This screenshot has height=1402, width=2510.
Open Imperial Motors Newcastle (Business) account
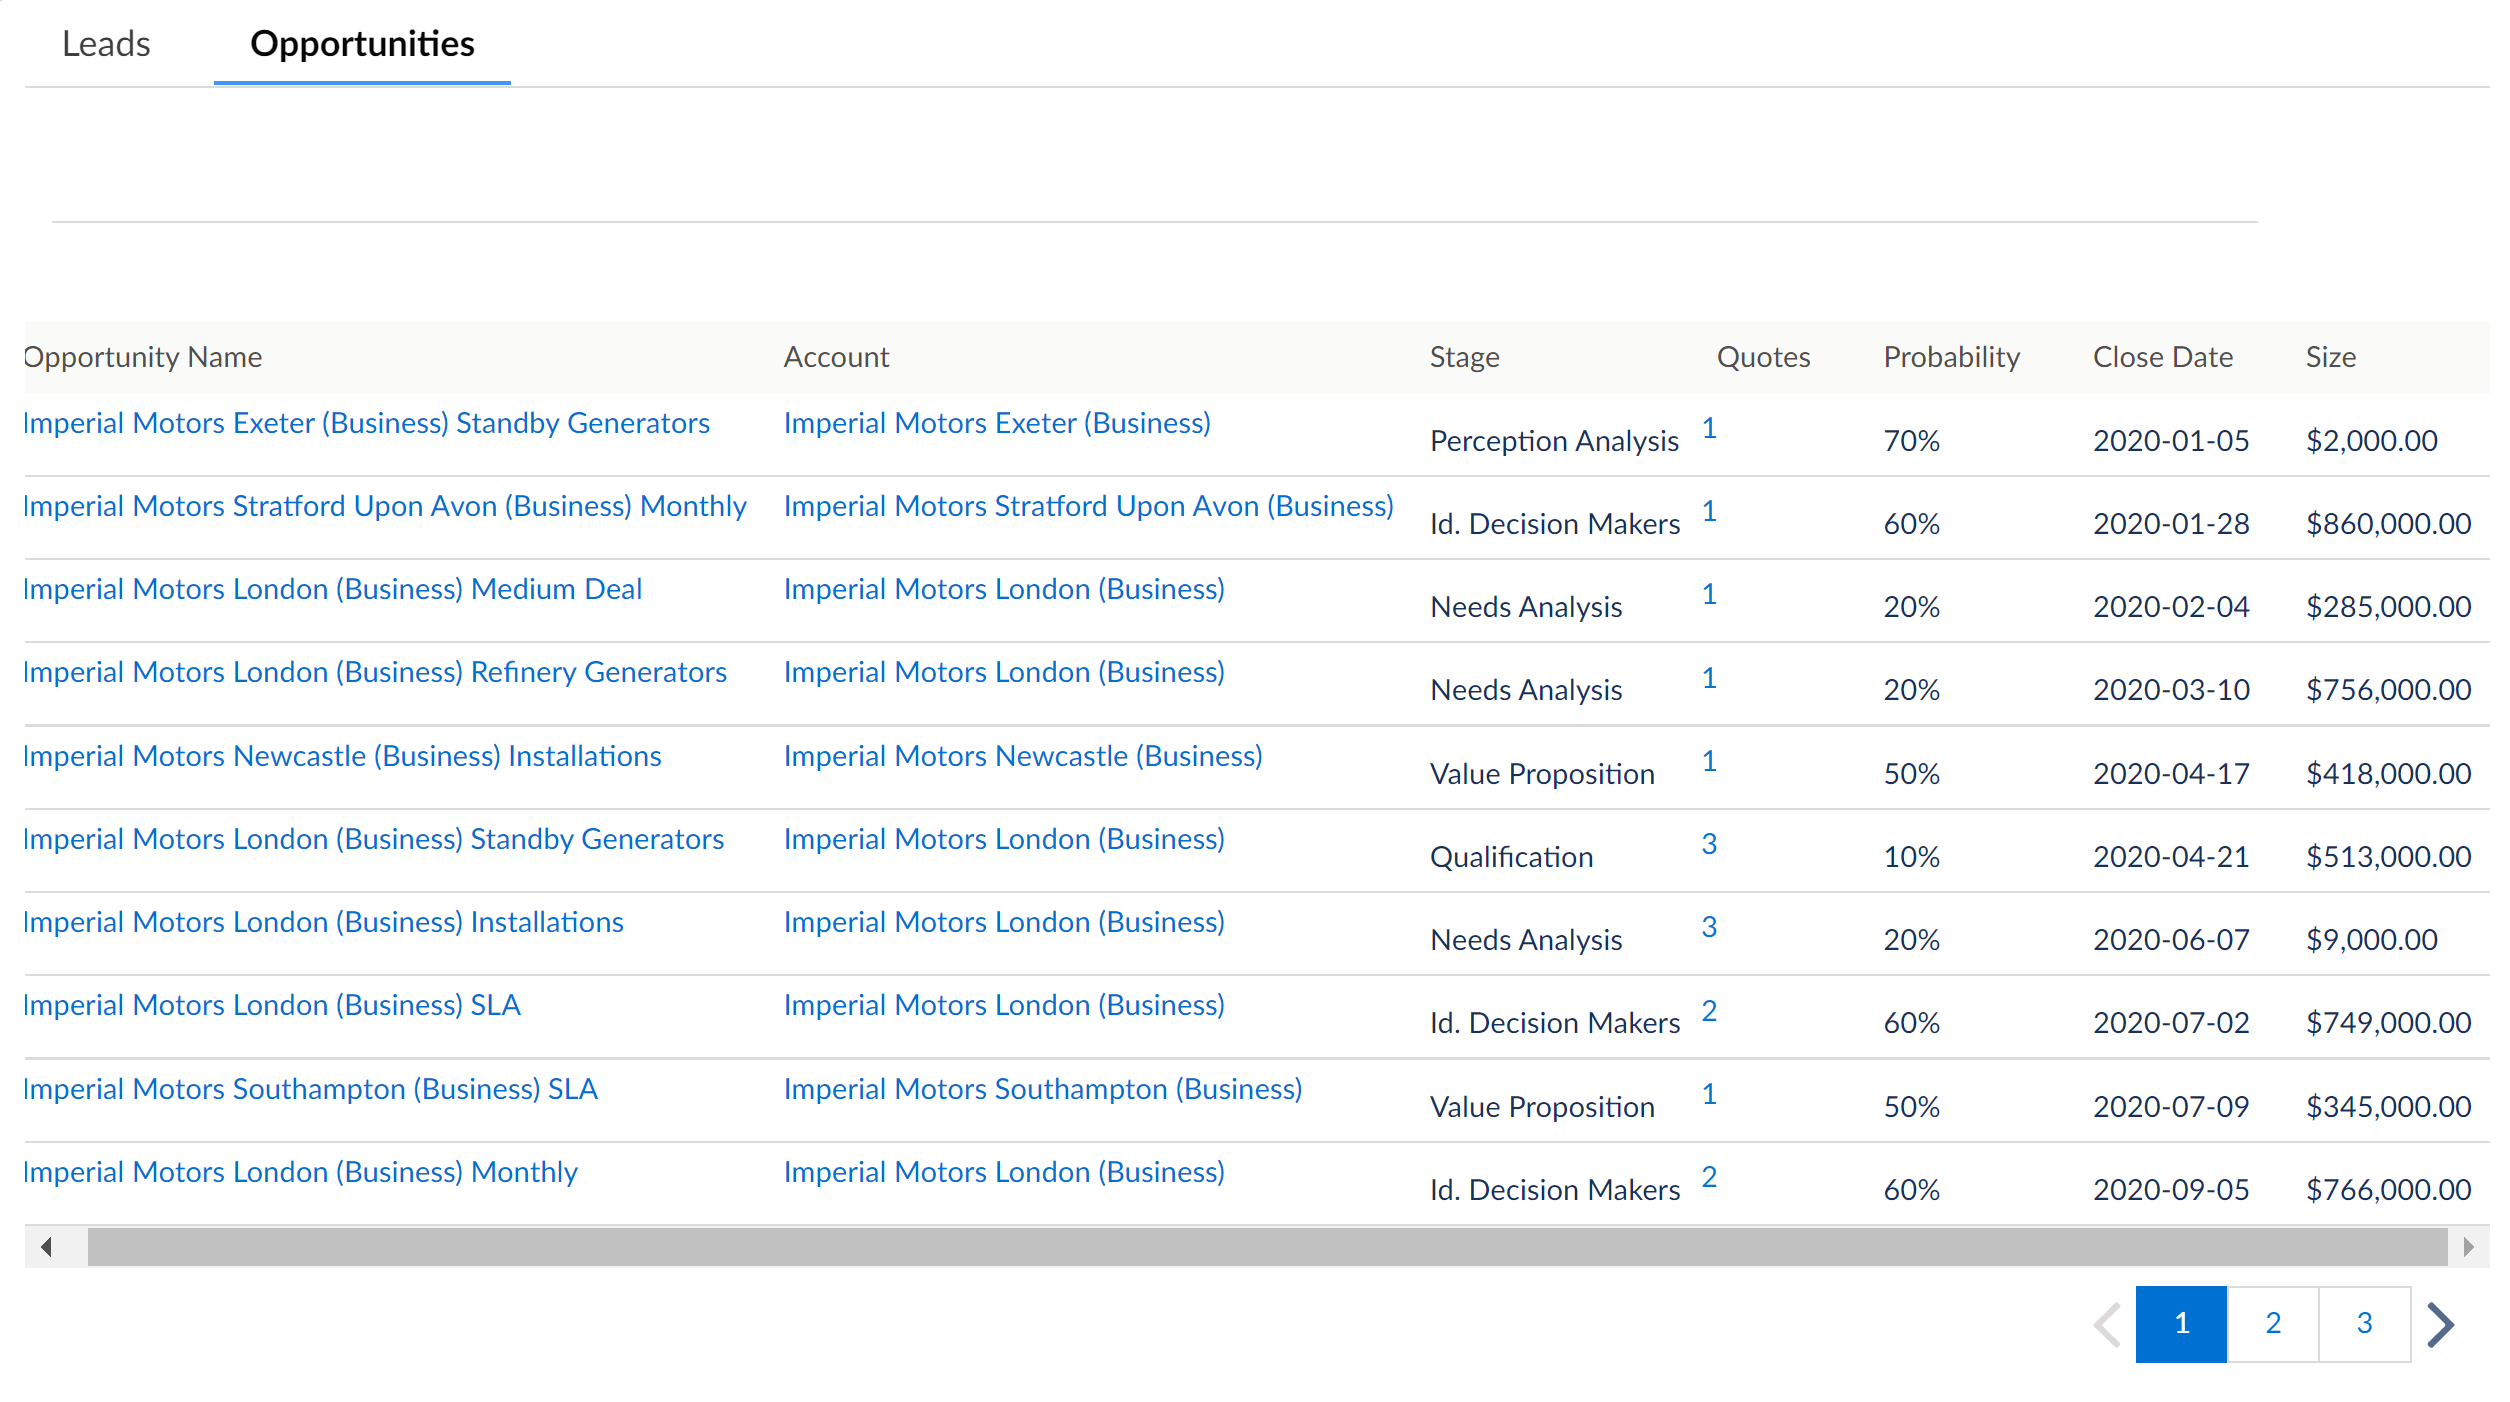point(1023,756)
